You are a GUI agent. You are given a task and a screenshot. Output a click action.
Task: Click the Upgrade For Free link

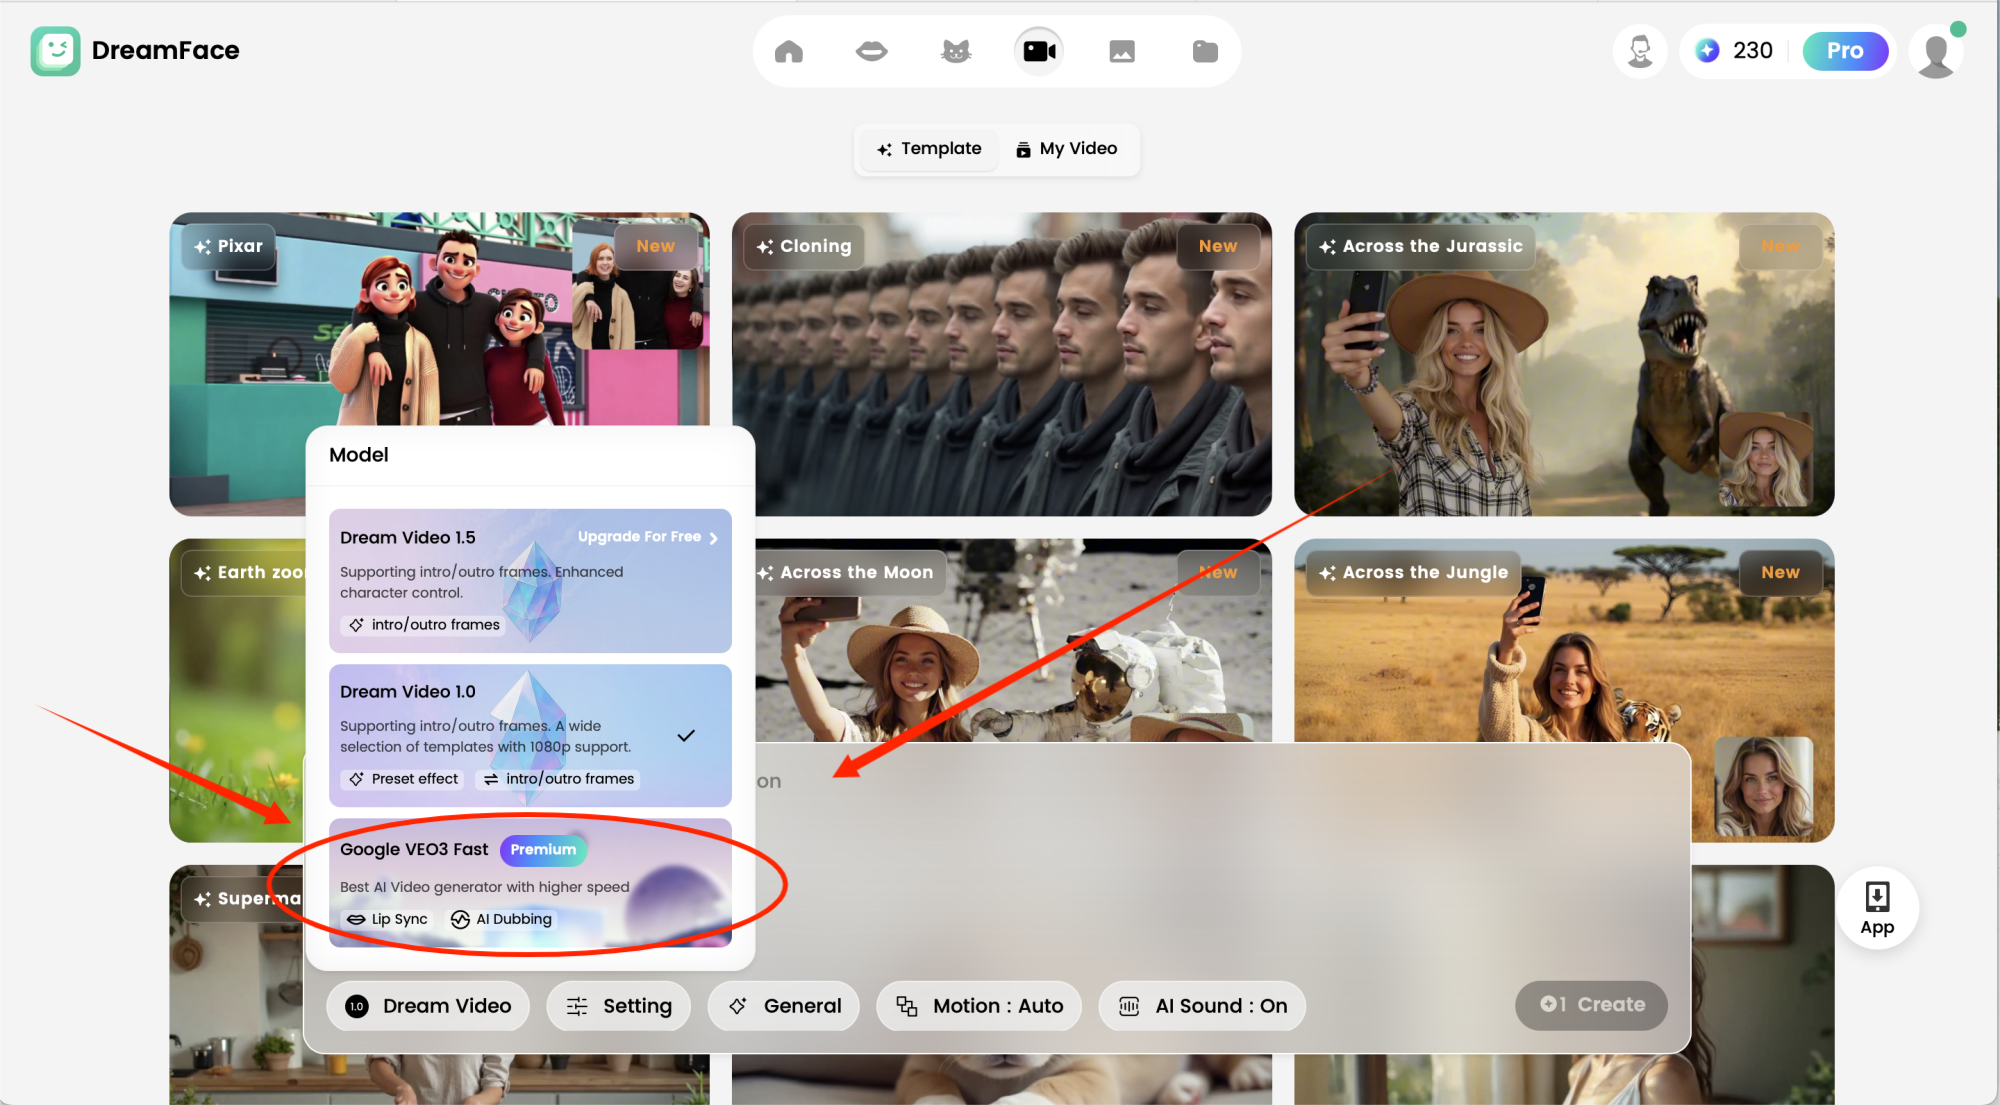[647, 537]
